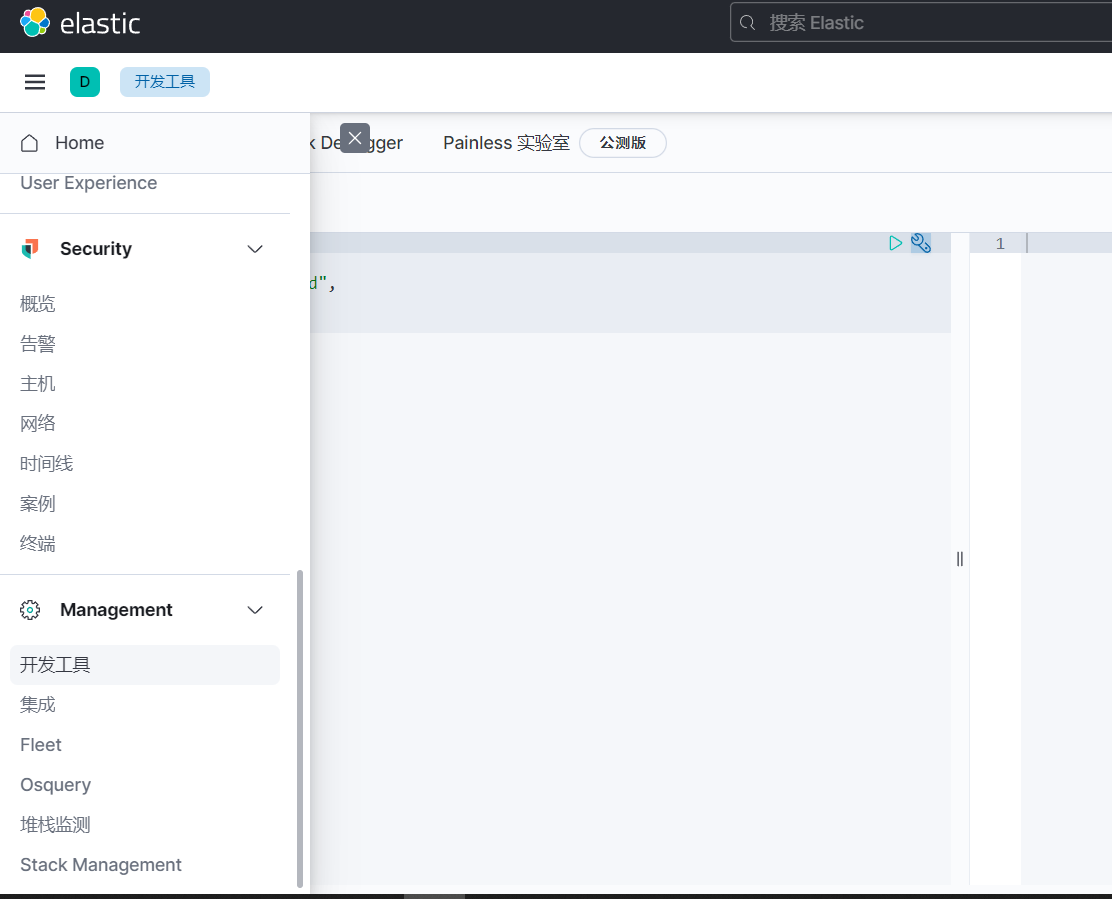
Task: Click the 开发工具 breadcrumb badge
Action: coord(165,82)
